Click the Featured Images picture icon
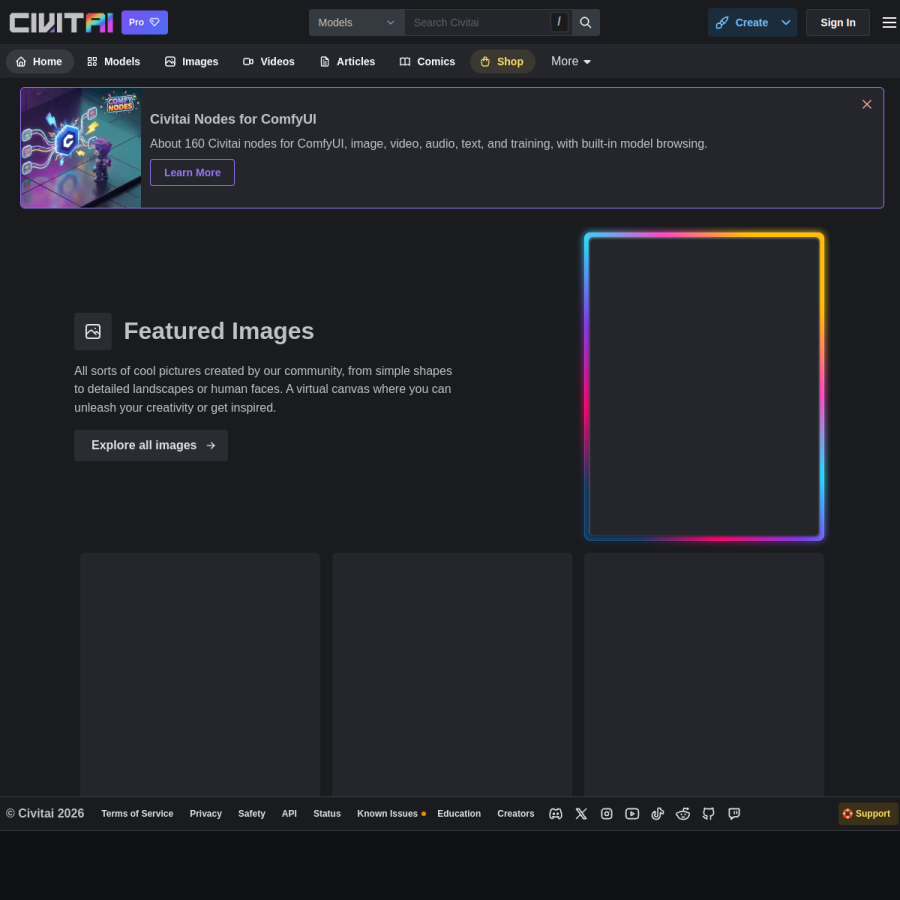Image resolution: width=900 pixels, height=900 pixels. click(93, 331)
